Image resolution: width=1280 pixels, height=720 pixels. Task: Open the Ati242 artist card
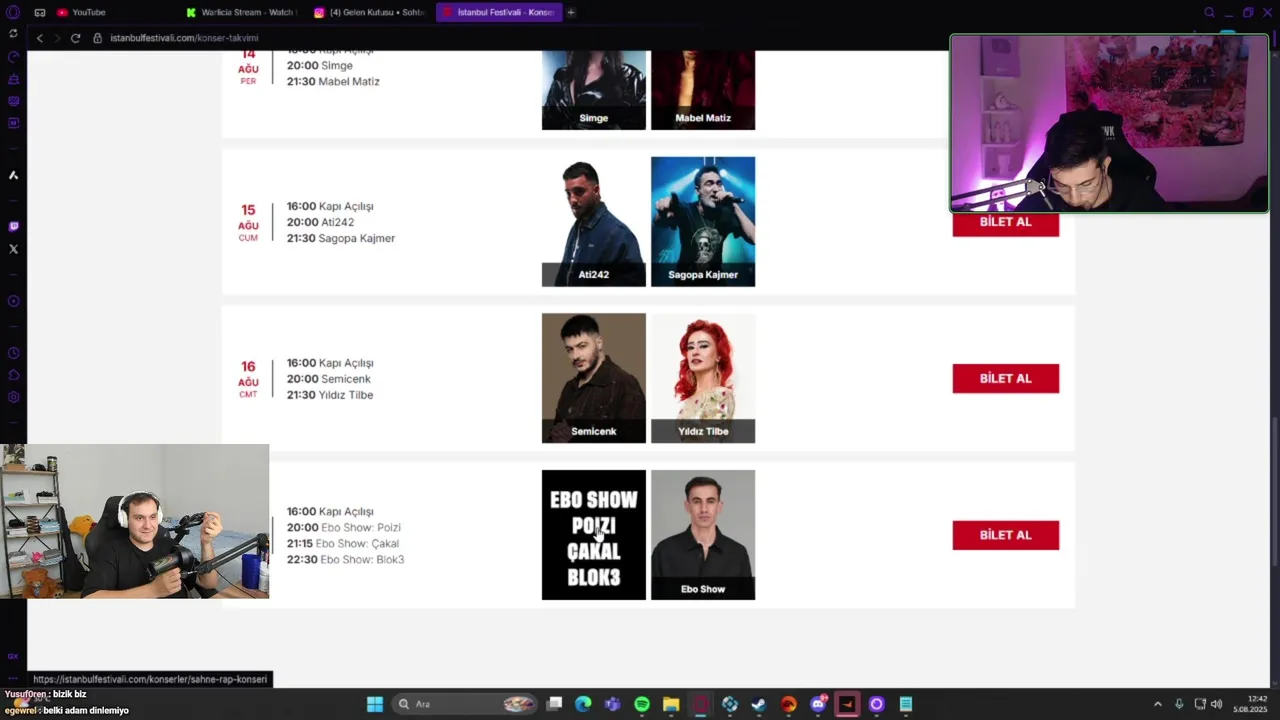(x=594, y=222)
